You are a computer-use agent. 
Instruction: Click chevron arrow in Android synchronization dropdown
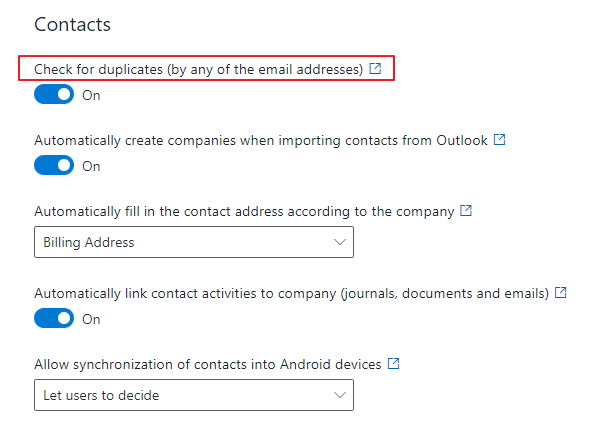tap(340, 395)
